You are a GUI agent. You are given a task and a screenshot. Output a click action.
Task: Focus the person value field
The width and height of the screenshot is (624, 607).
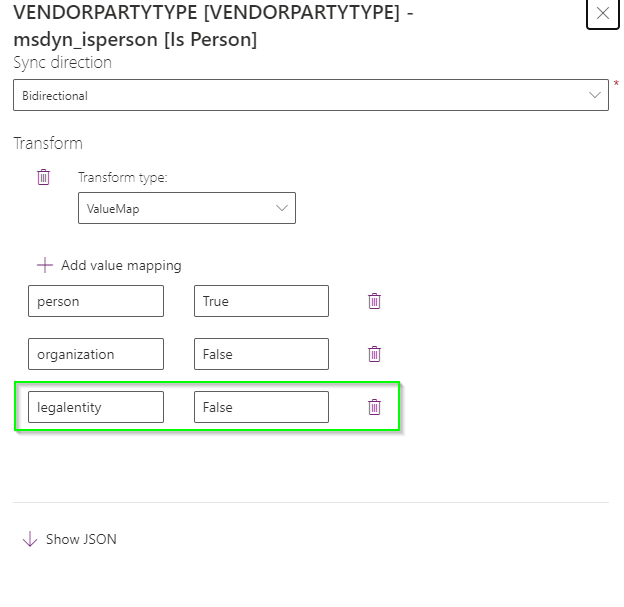coord(96,301)
